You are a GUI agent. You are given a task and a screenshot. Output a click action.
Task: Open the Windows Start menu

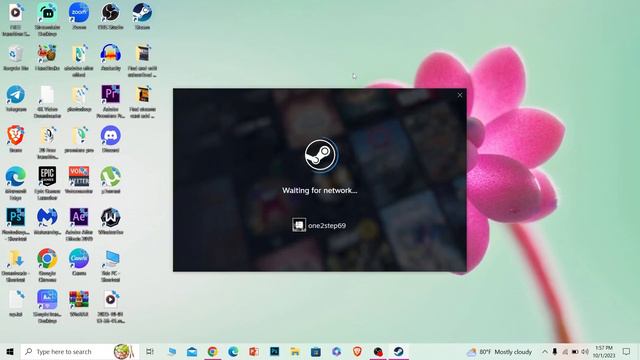[10, 351]
